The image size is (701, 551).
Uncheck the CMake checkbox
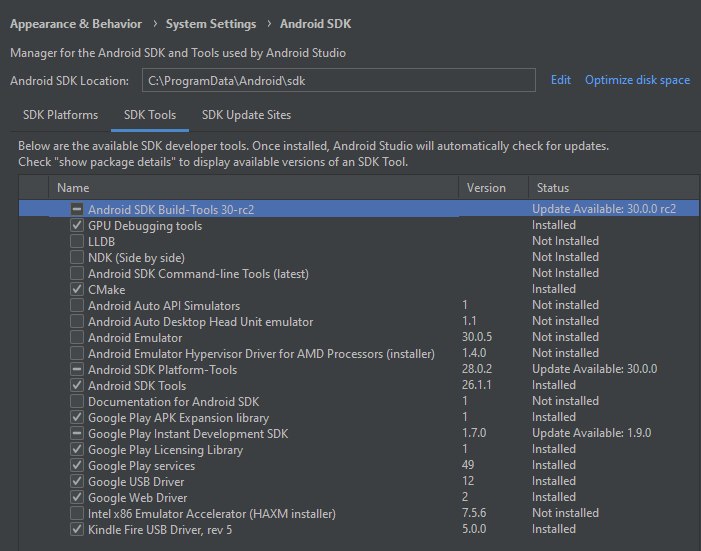pyautogui.click(x=77, y=289)
